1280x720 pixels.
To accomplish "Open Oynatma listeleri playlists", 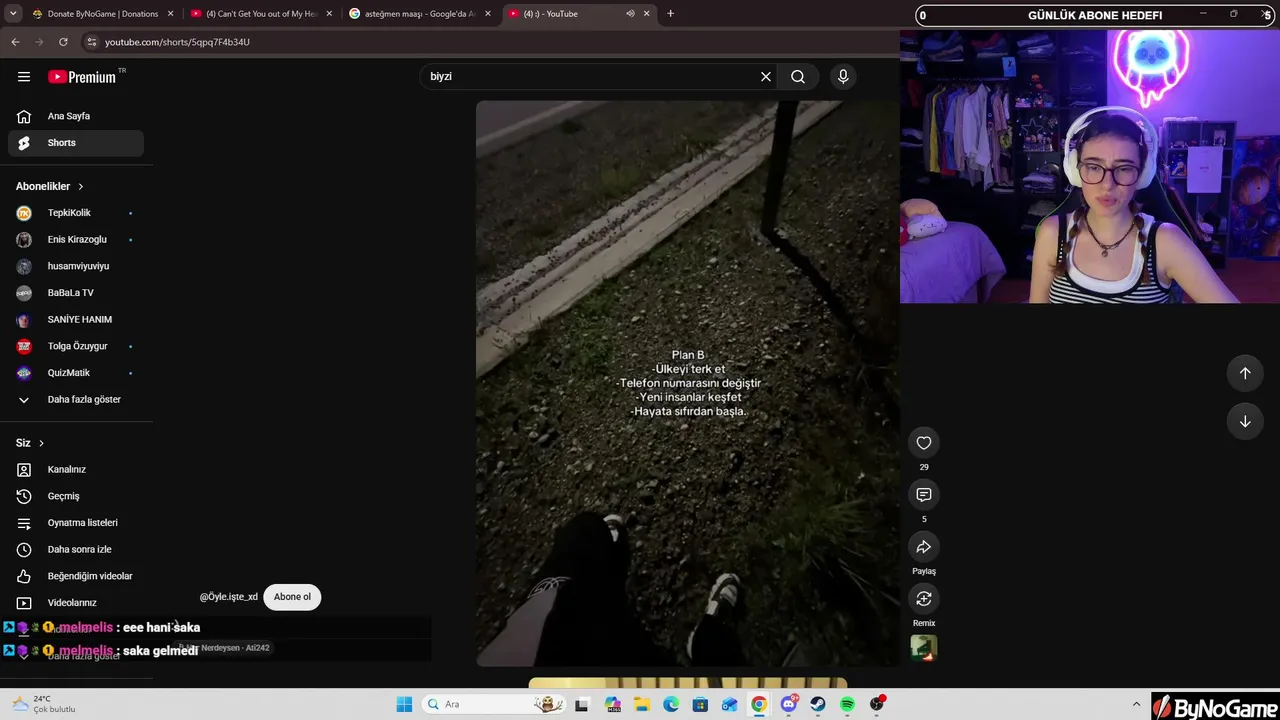I will click(76, 523).
